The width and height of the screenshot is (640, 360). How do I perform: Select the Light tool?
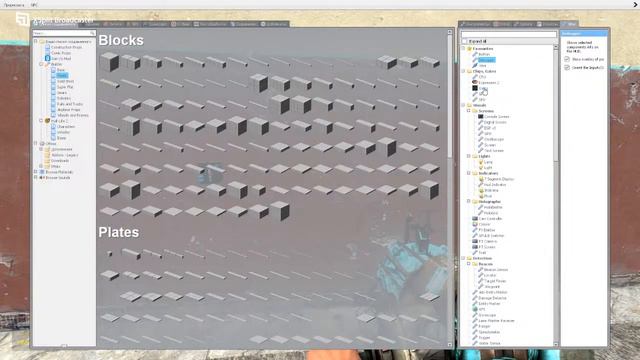488,168
